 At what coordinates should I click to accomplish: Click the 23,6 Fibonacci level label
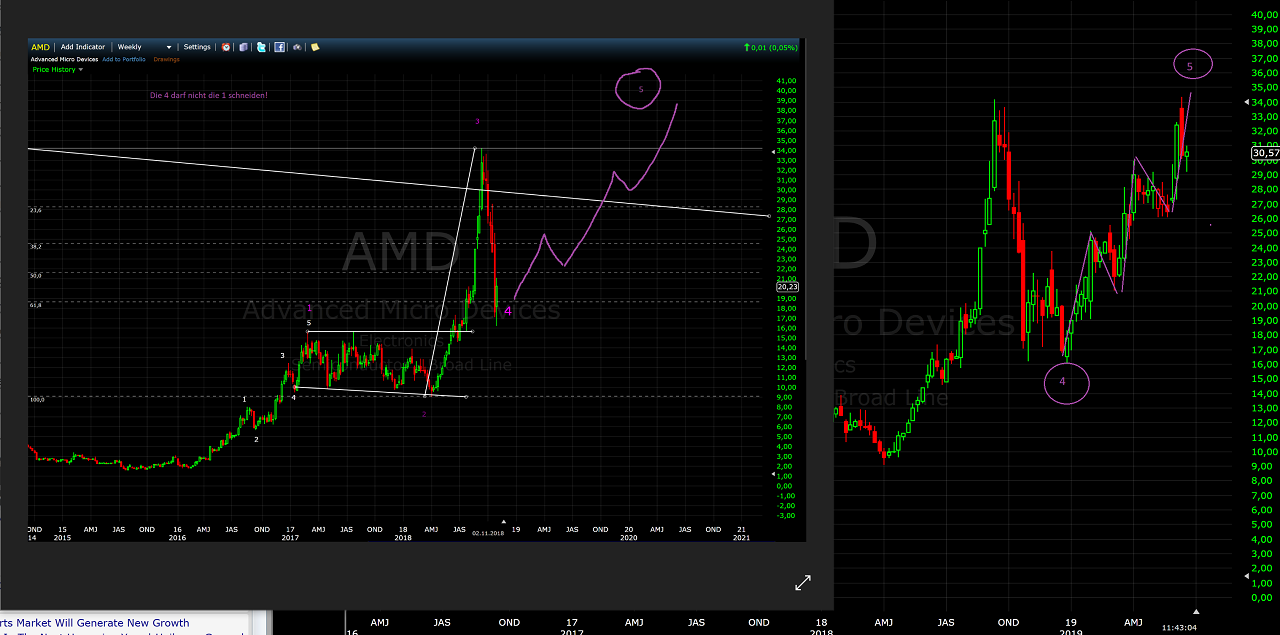35,210
